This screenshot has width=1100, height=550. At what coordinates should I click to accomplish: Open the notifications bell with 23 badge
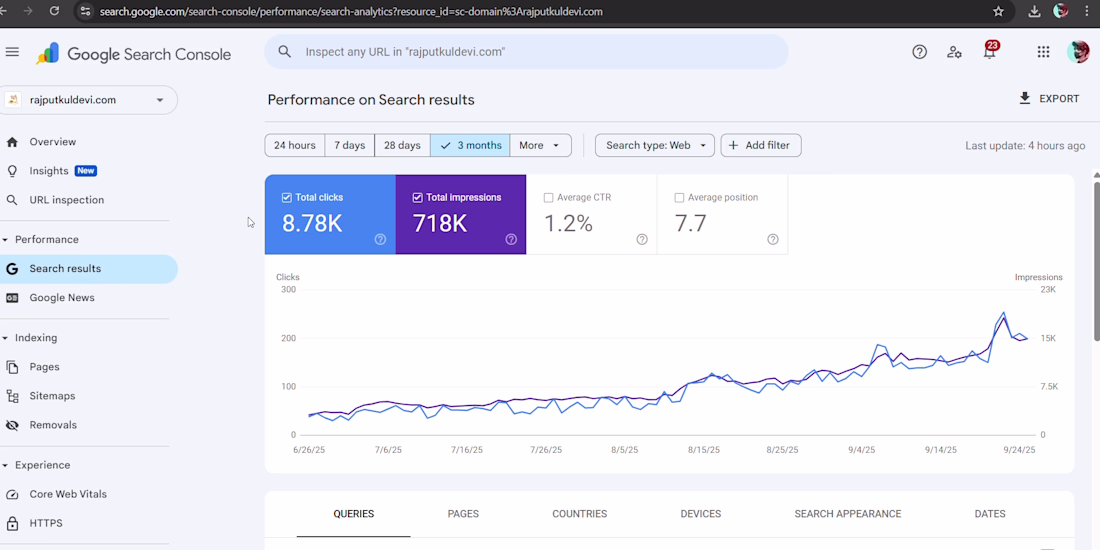990,51
